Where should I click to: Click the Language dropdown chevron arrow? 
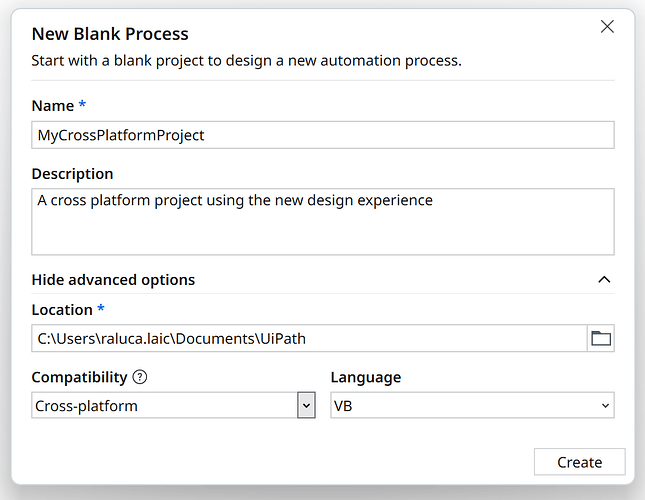pyautogui.click(x=604, y=405)
